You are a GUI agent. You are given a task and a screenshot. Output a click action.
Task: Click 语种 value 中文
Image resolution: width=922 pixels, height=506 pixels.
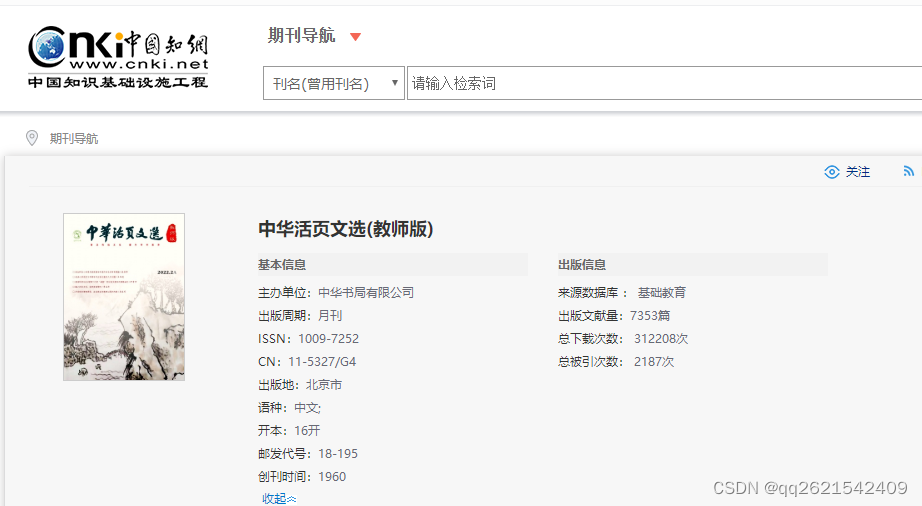pos(306,408)
